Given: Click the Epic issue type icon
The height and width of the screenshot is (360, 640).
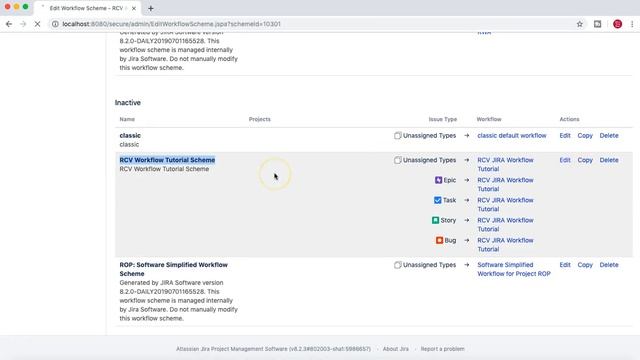Looking at the screenshot, I should pyautogui.click(x=438, y=180).
